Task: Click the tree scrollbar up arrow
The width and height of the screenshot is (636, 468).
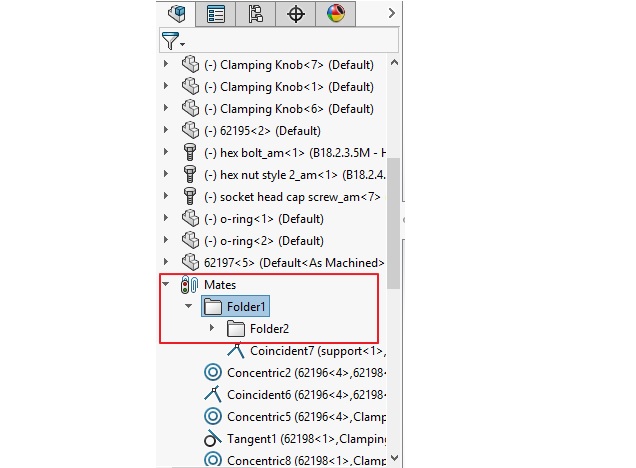Action: [x=394, y=62]
